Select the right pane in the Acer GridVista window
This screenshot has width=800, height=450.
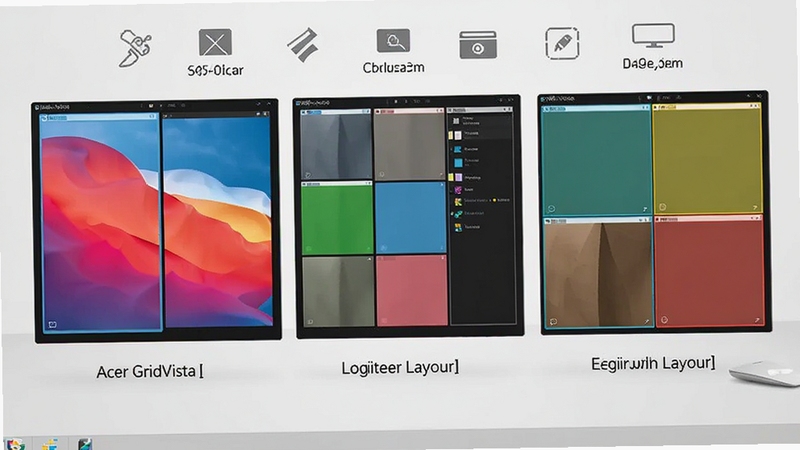pos(216,219)
